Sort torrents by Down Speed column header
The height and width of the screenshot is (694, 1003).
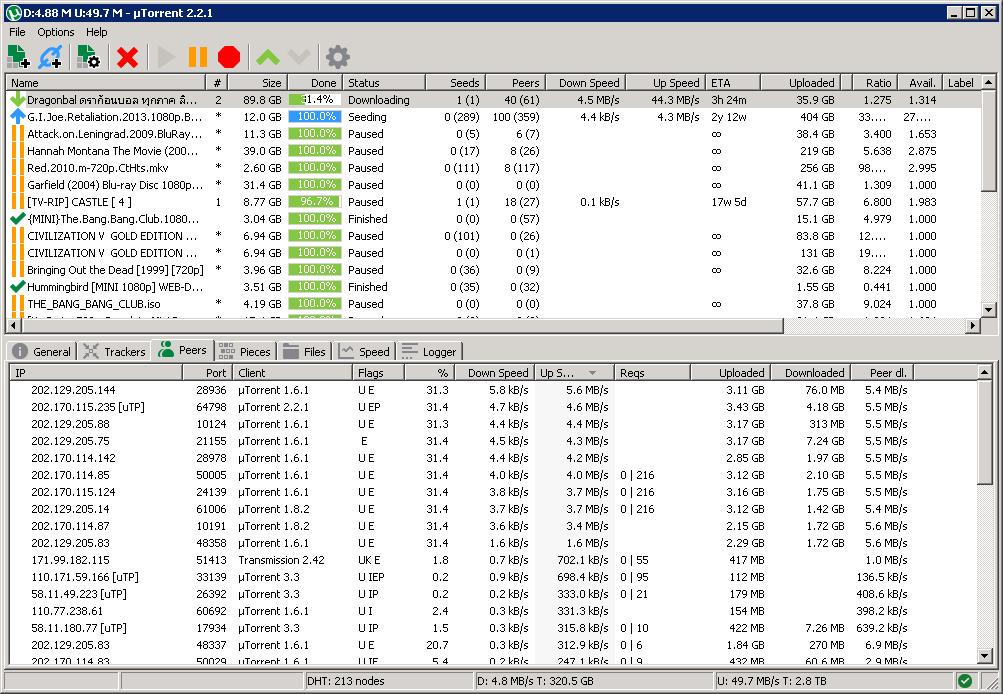point(585,83)
